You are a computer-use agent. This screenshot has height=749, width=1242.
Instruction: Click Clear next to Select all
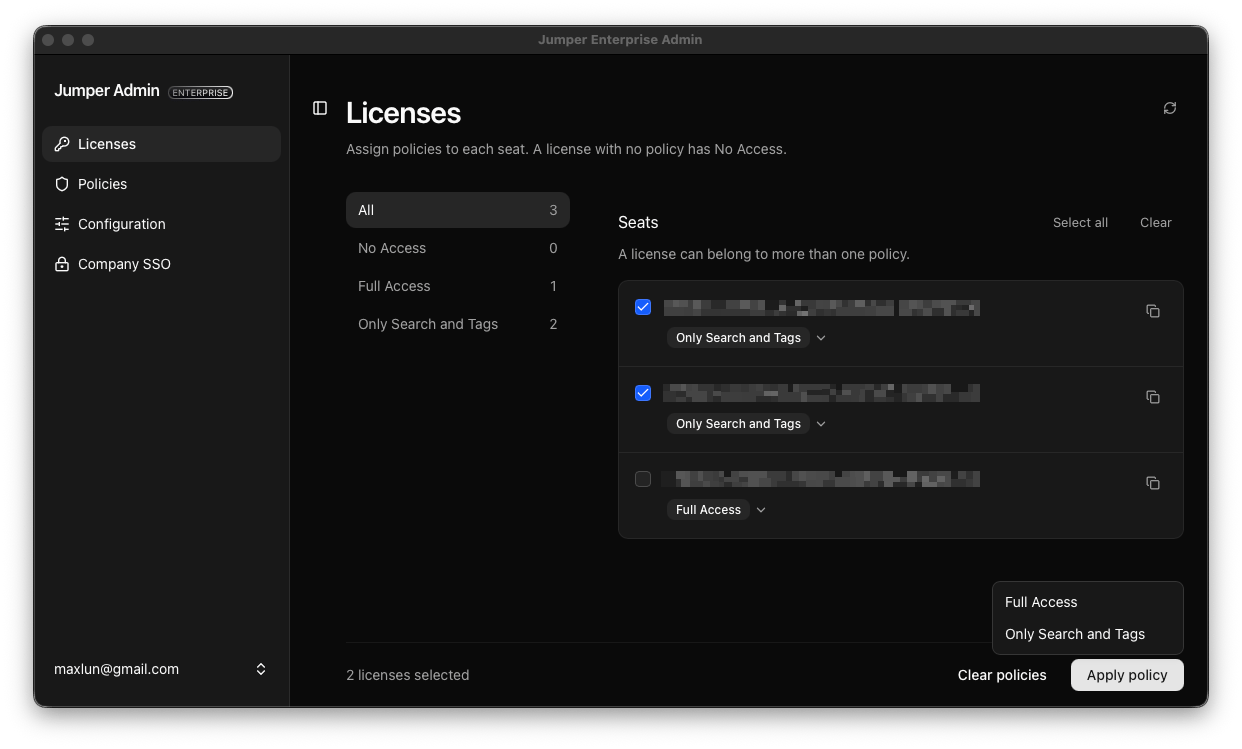pos(1155,223)
